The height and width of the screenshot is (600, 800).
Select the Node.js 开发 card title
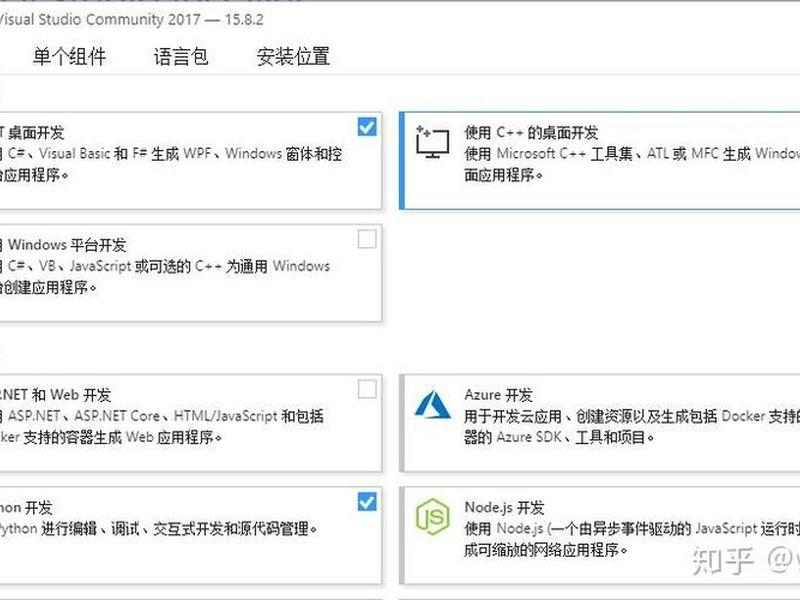coord(504,508)
